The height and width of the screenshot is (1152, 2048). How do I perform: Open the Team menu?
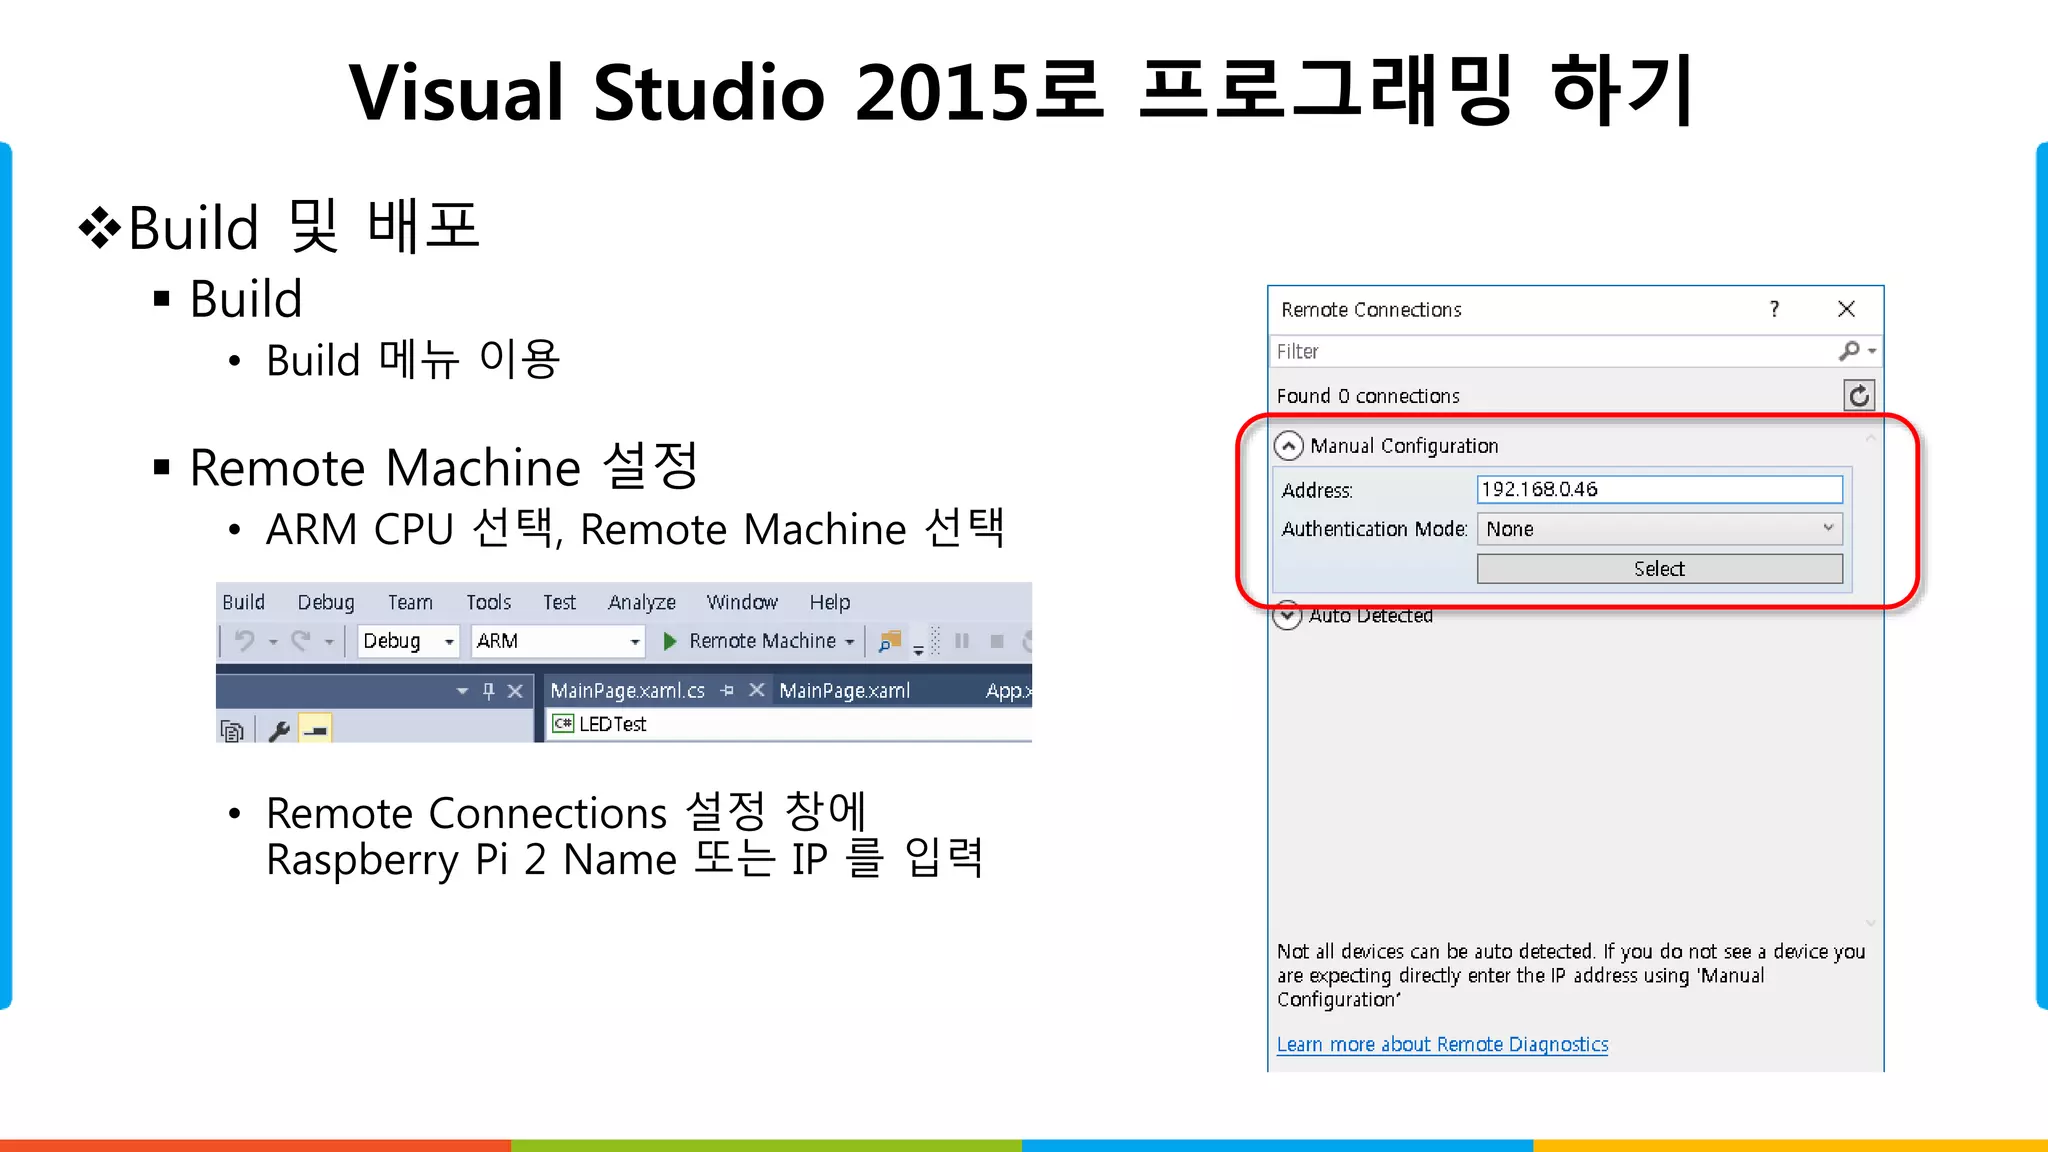(x=410, y=602)
